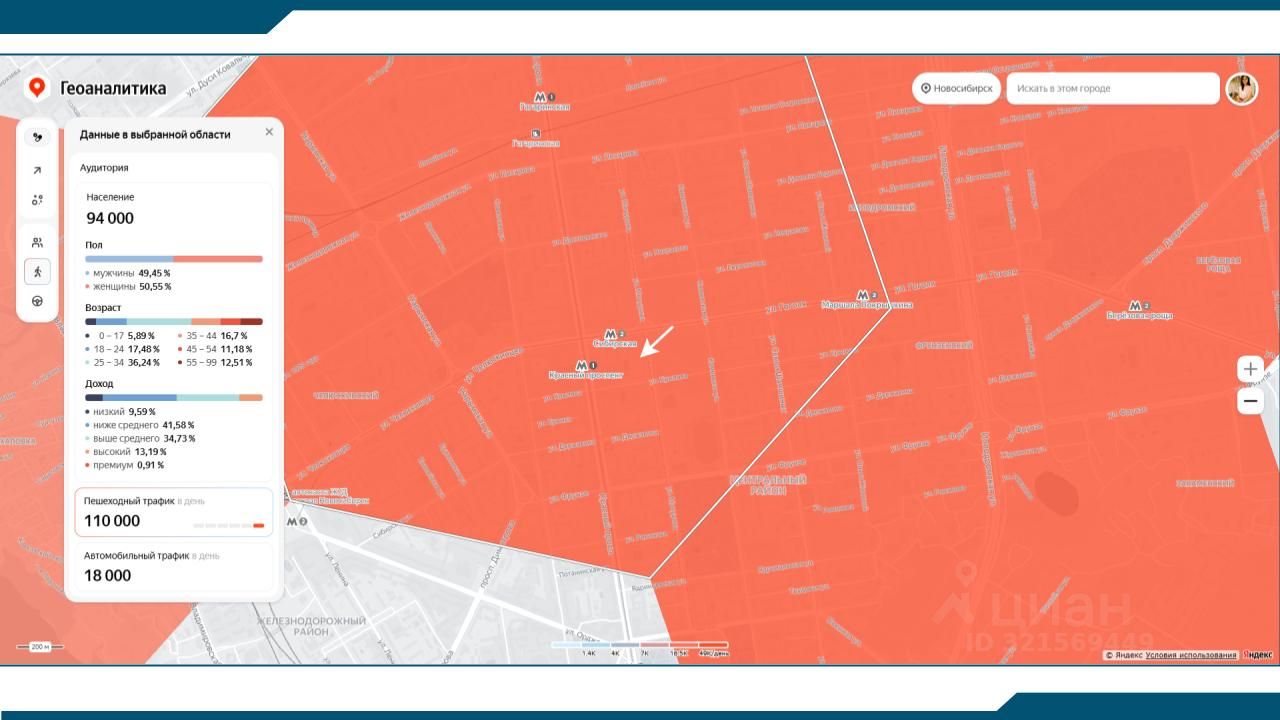Click the '25 – 34 36,24 %' age entry
Screen dimensions: 1280x720
coord(122,362)
